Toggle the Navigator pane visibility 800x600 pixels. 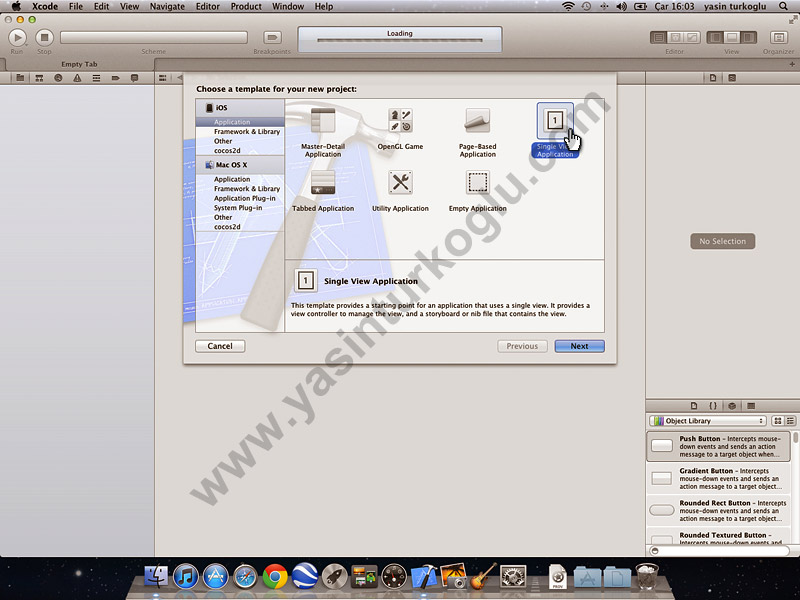point(715,37)
